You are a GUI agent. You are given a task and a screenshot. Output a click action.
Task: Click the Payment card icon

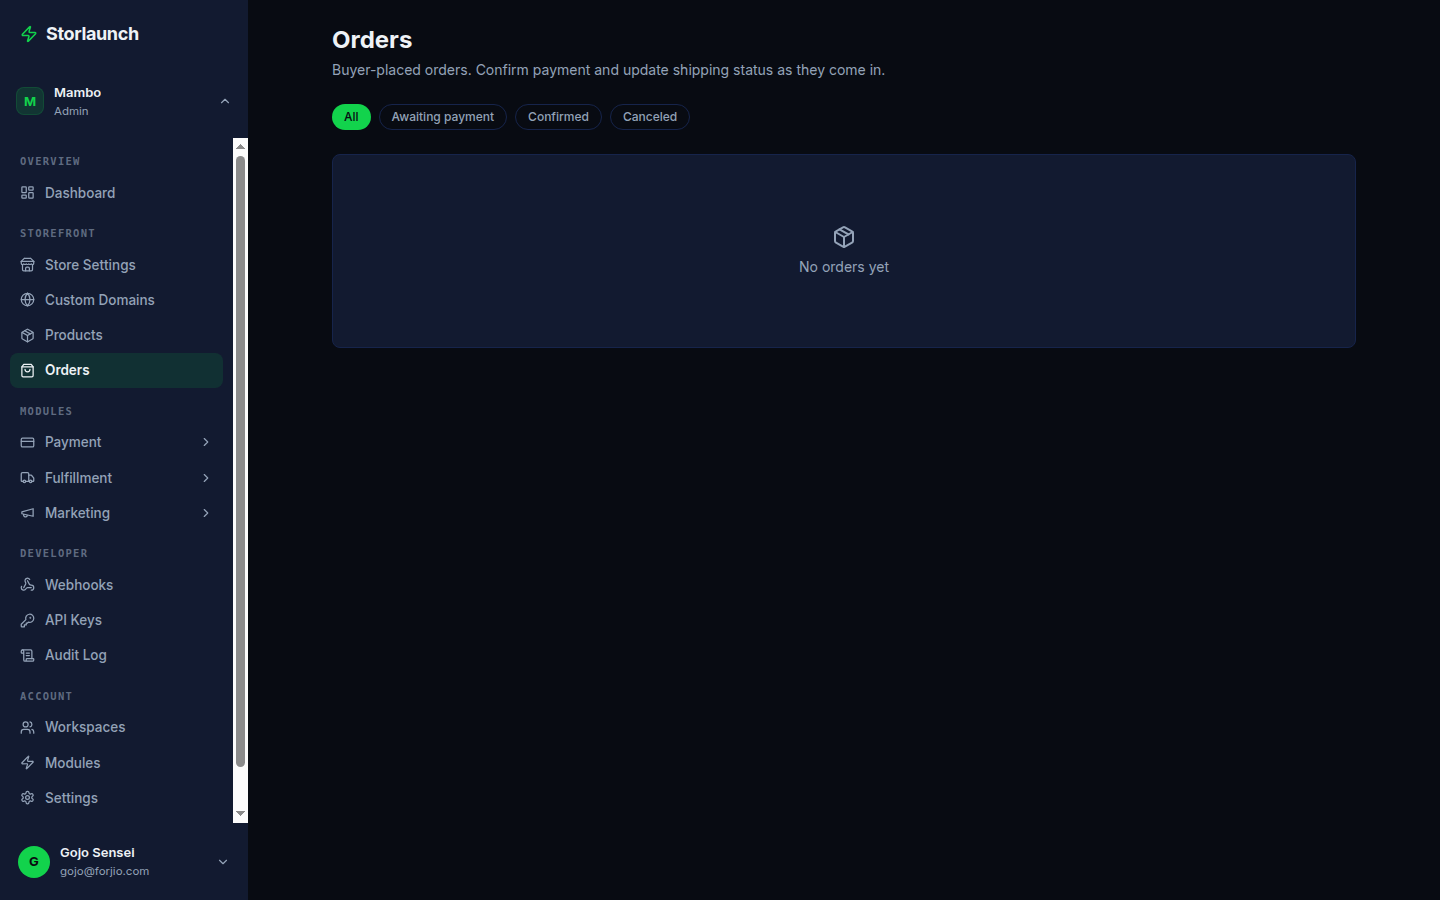27,442
